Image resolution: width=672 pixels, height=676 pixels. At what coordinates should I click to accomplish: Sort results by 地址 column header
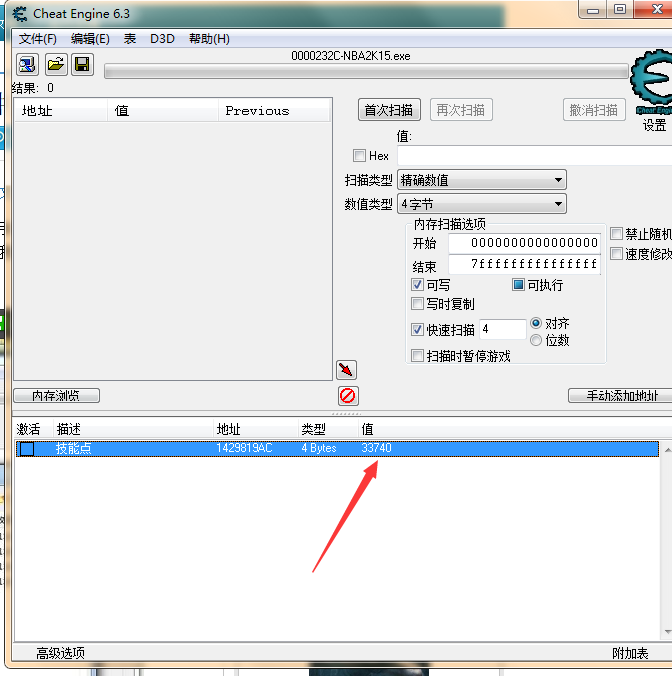click(x=61, y=111)
